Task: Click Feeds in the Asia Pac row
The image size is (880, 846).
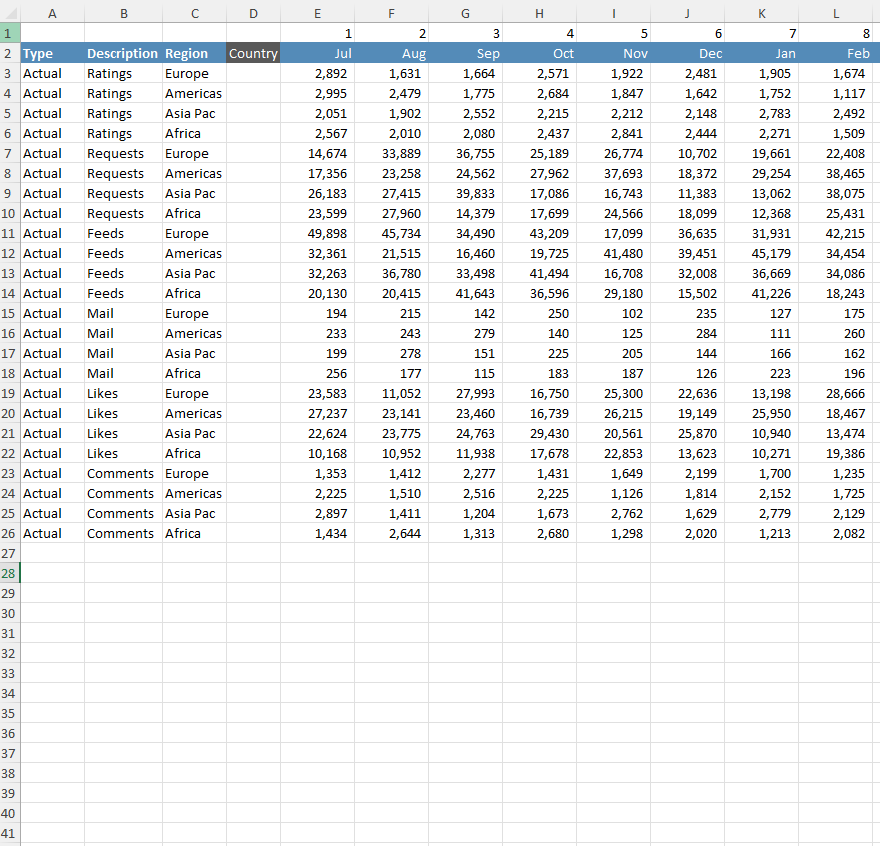Action: 123,273
